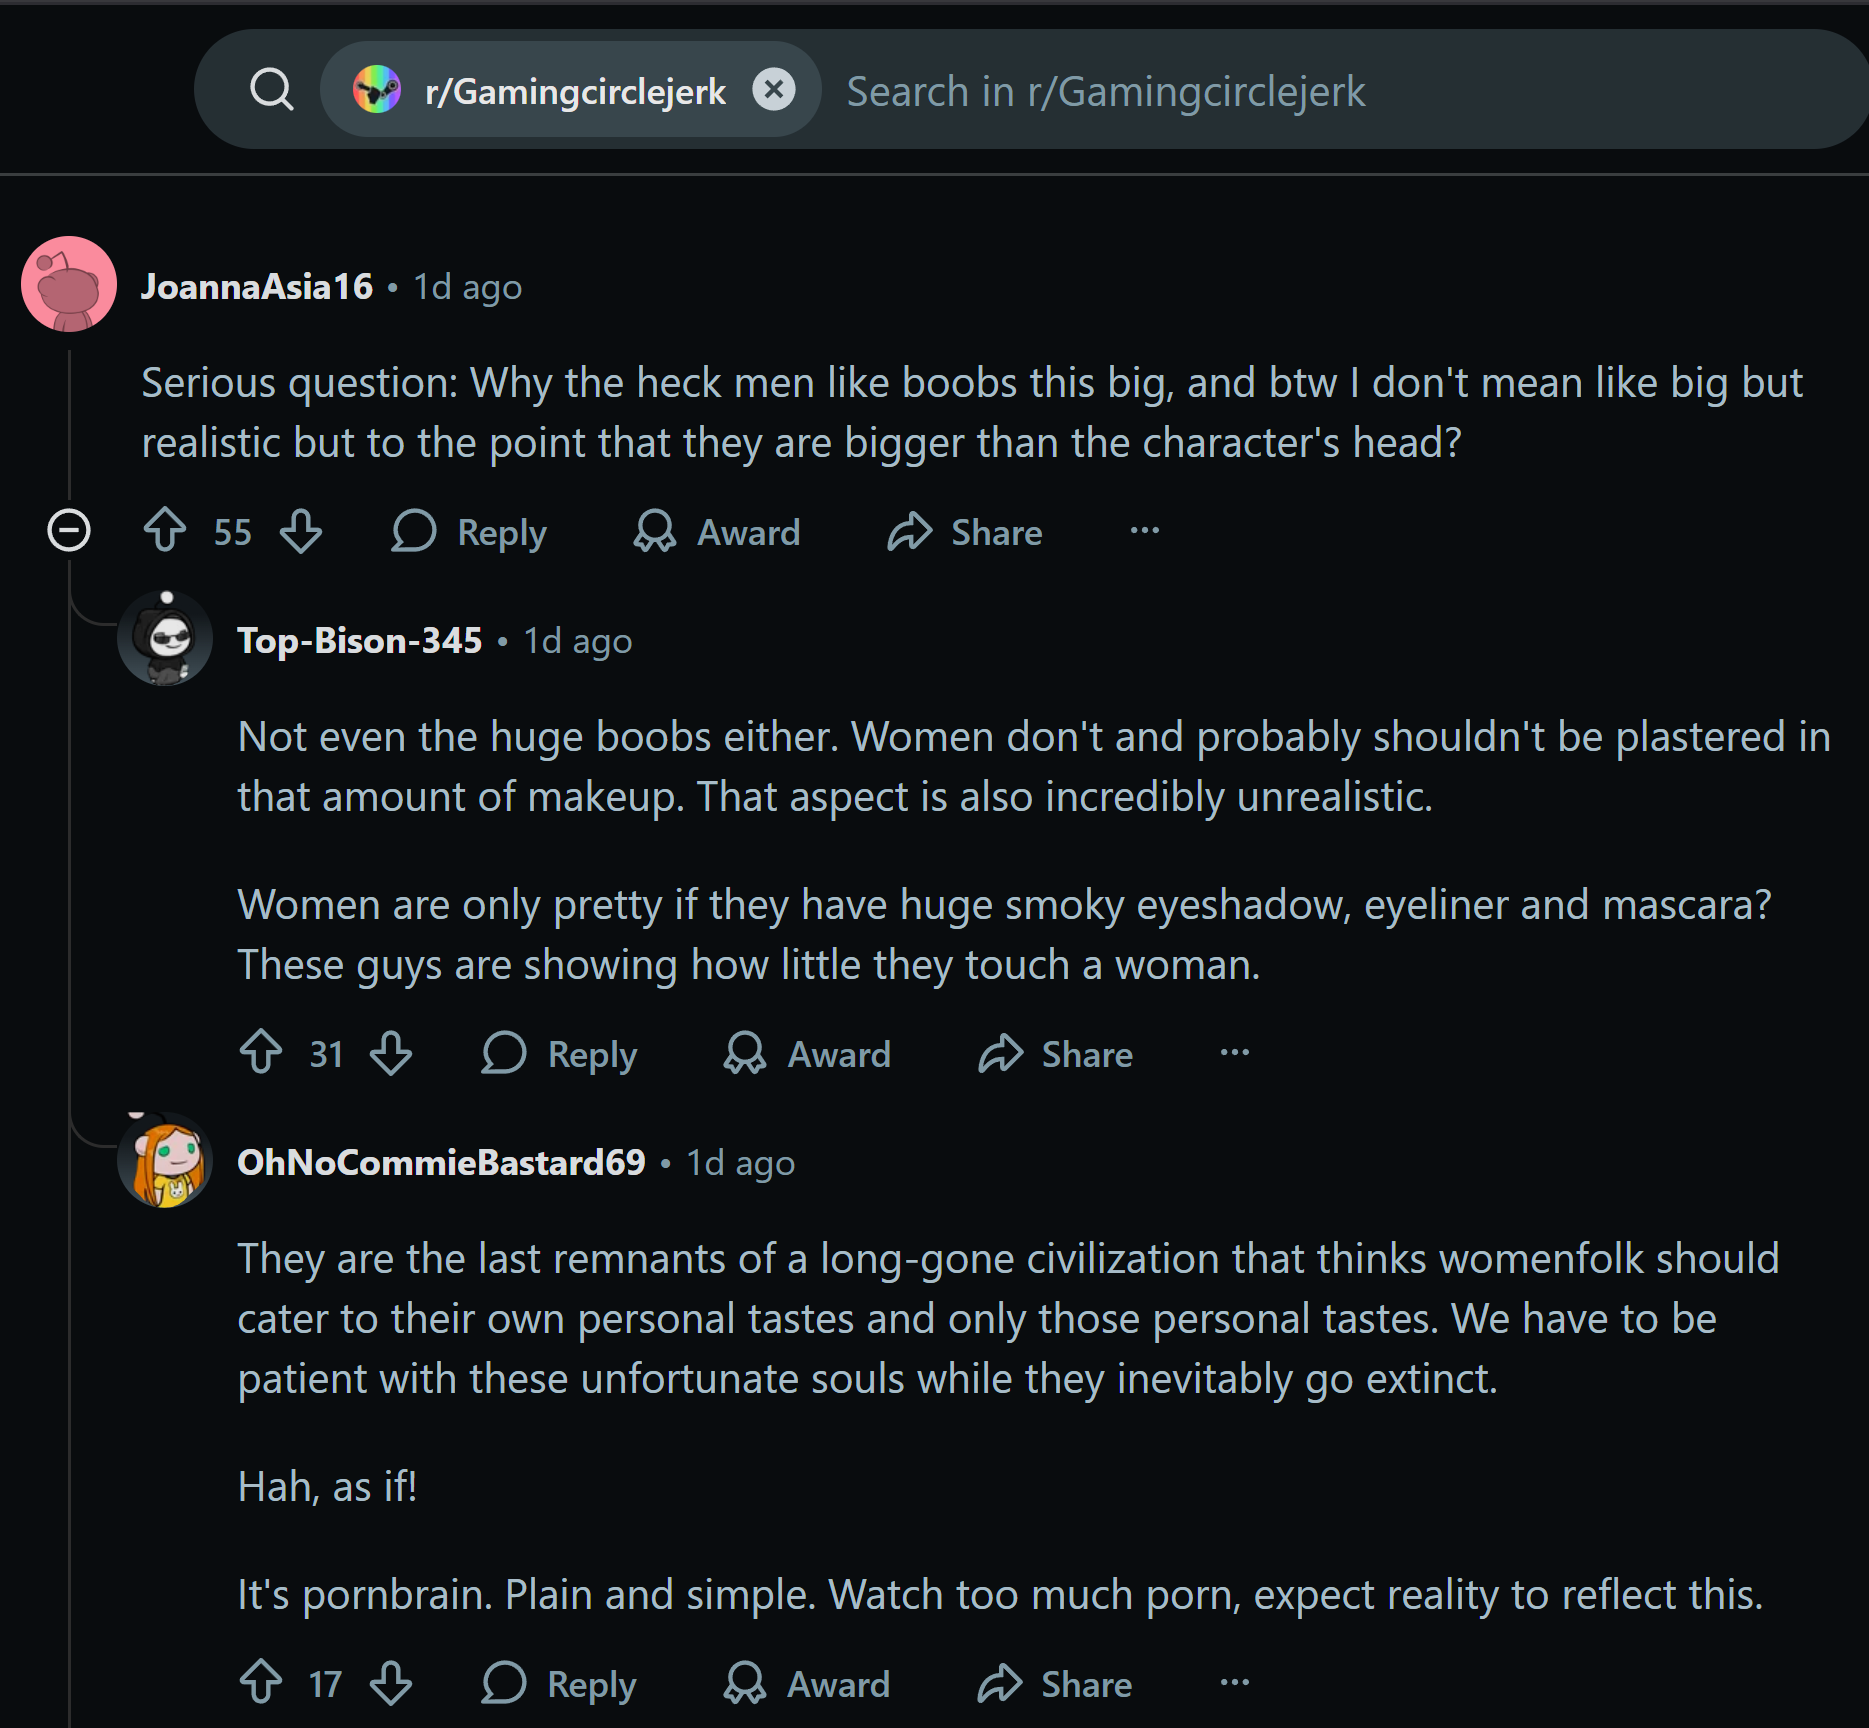Image resolution: width=1869 pixels, height=1728 pixels.
Task: Remove the r/Gamingcirclejerk search filter
Action: click(x=773, y=90)
